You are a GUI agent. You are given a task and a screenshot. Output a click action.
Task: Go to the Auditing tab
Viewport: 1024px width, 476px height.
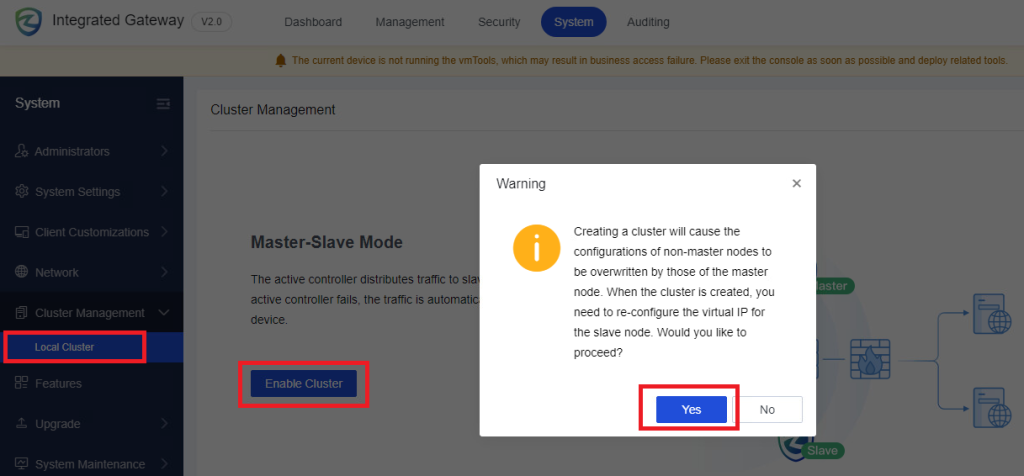pos(648,22)
